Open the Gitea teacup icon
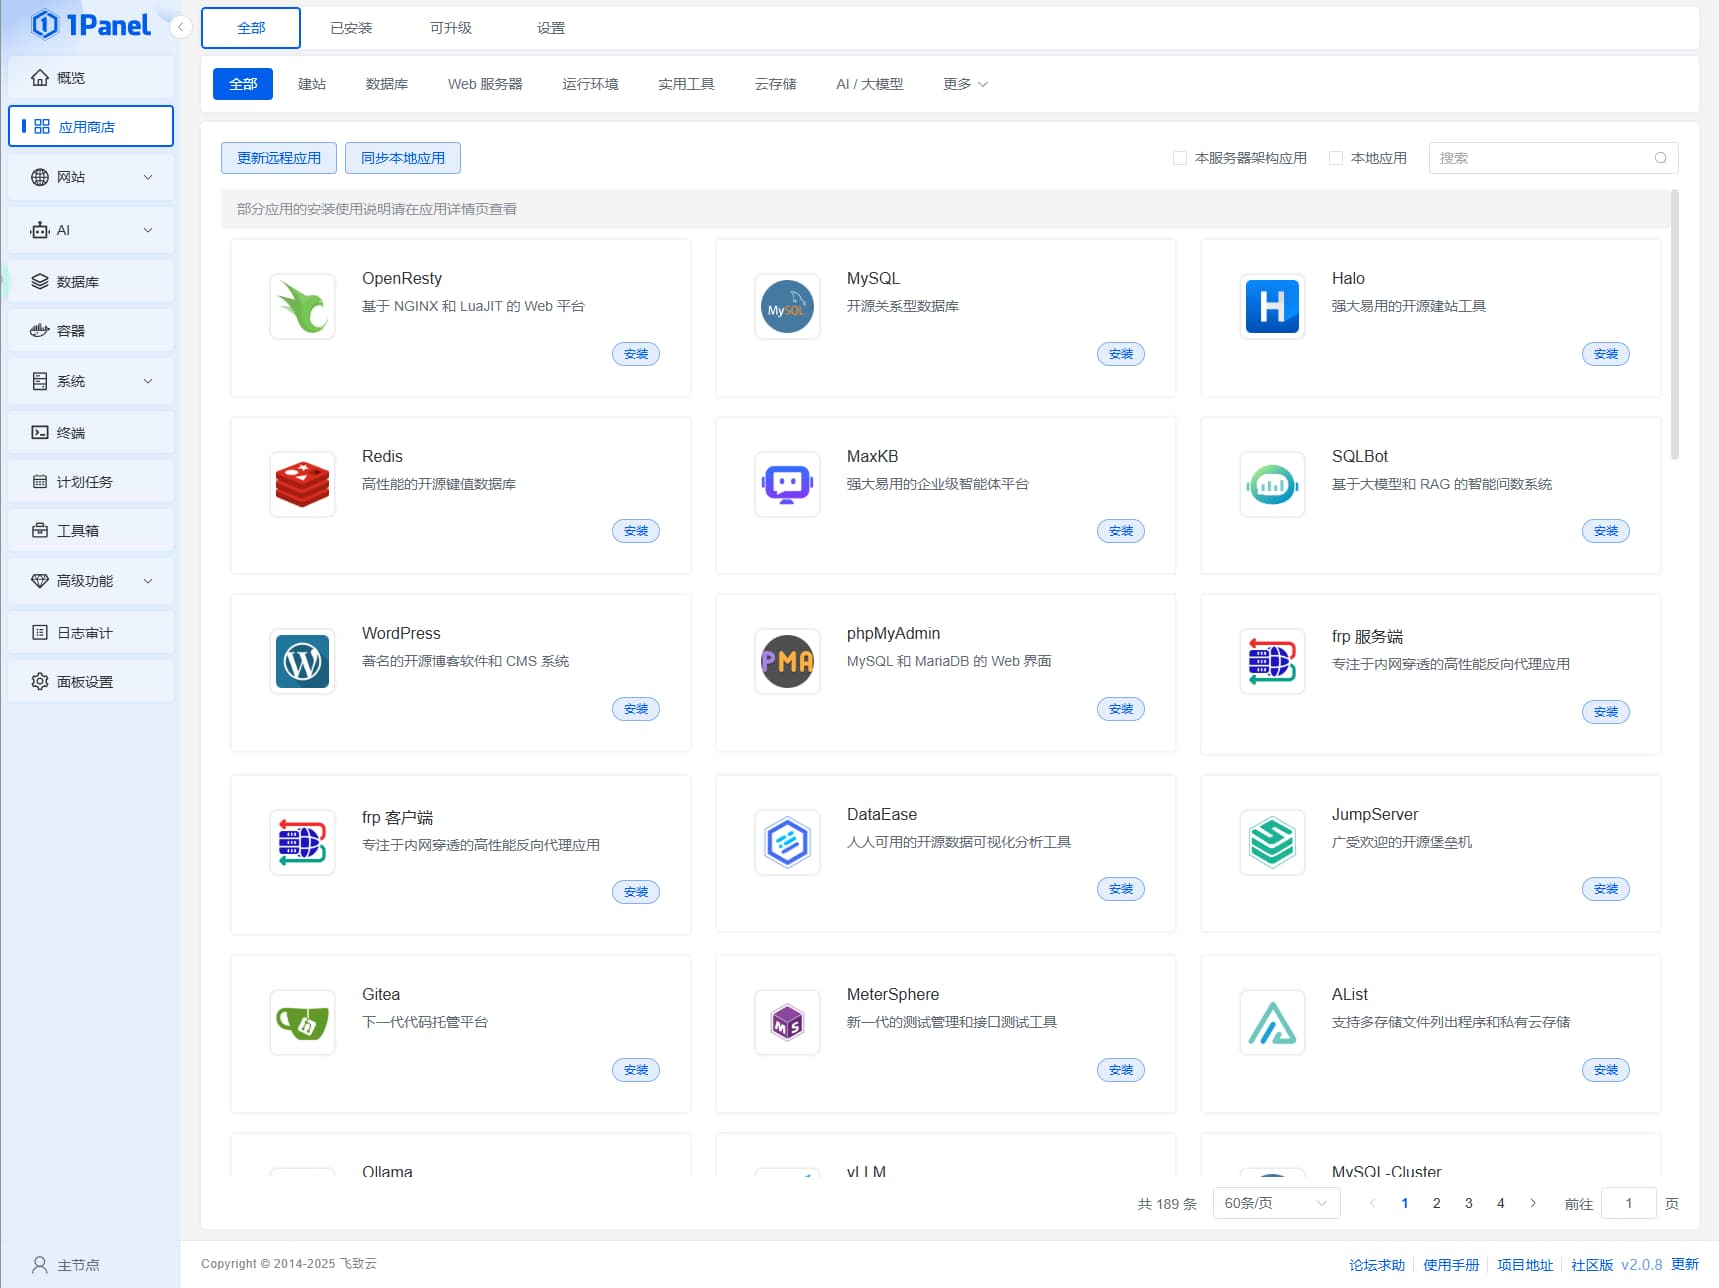The image size is (1719, 1288). click(302, 1022)
